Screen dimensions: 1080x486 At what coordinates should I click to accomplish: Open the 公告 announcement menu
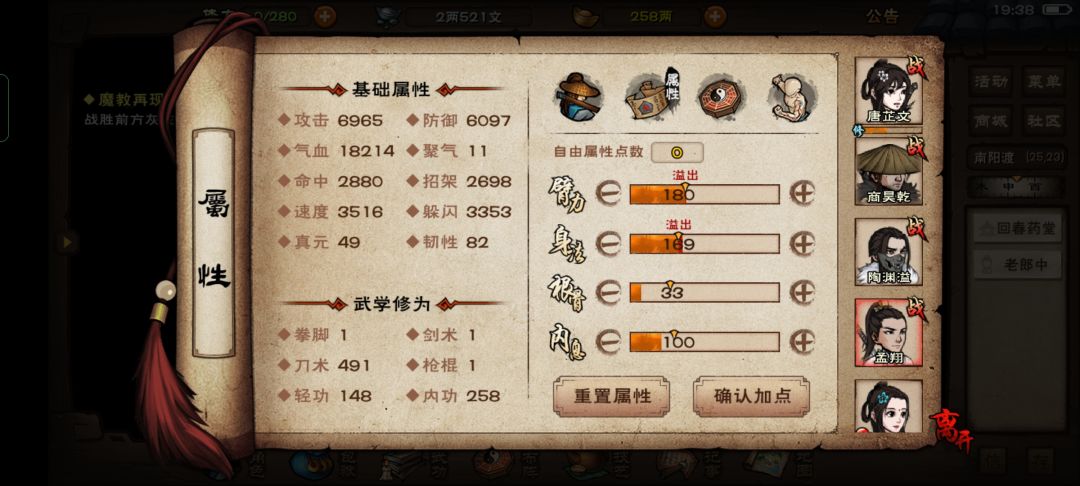click(x=882, y=17)
